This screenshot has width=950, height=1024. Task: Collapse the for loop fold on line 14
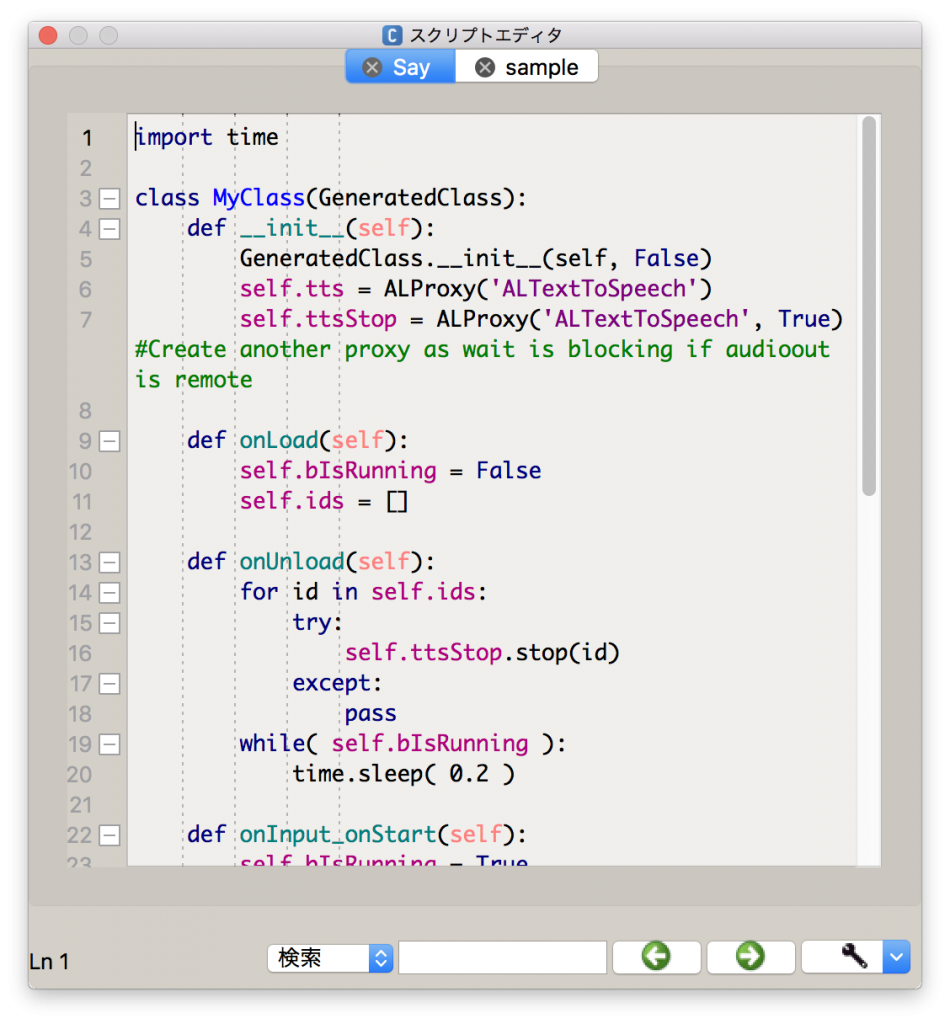(110, 593)
